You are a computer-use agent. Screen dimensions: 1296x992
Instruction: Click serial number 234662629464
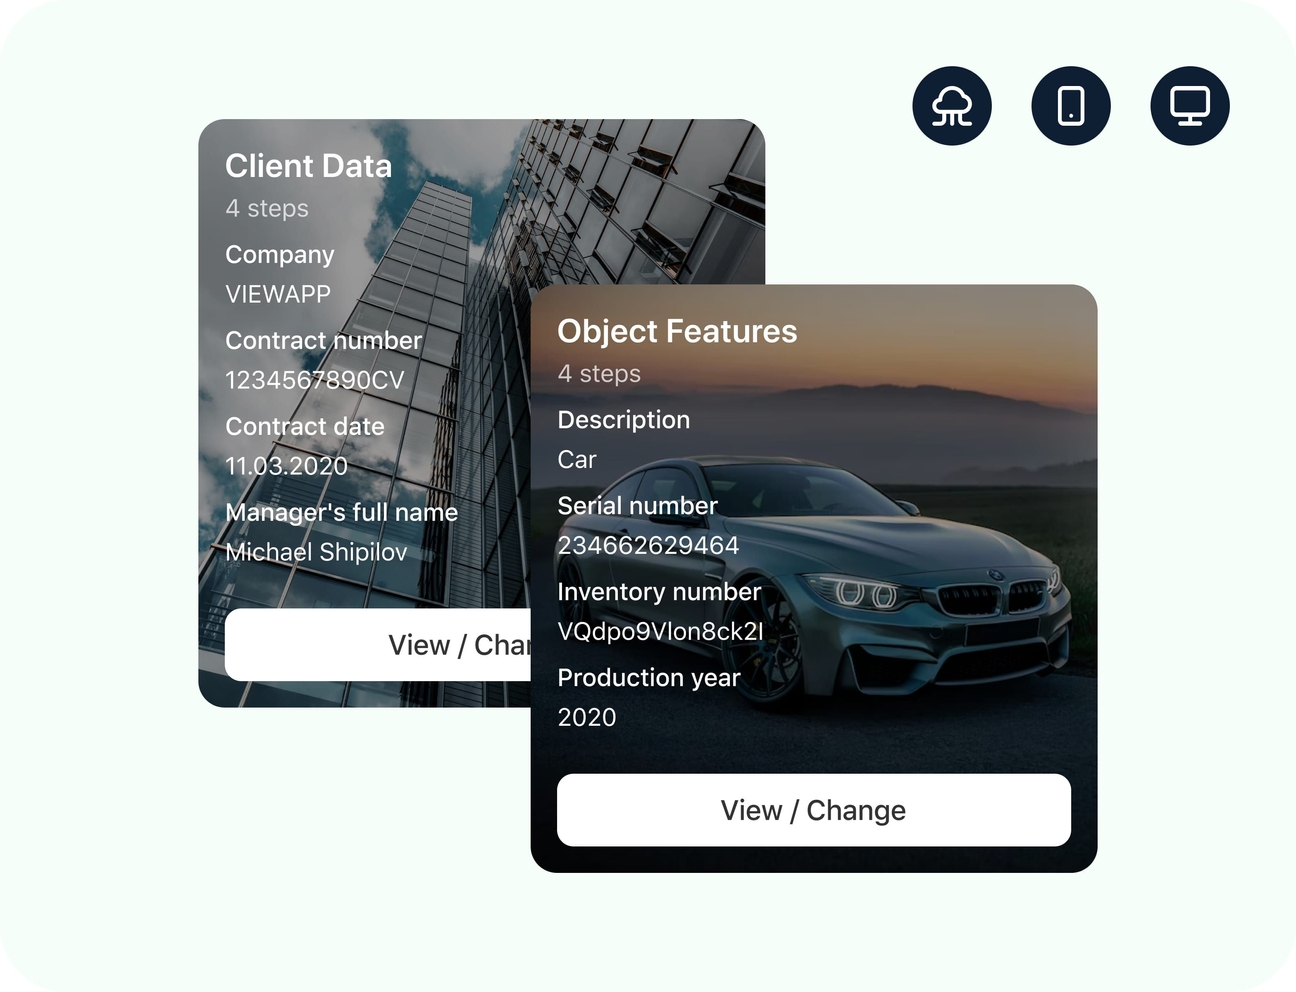(648, 545)
